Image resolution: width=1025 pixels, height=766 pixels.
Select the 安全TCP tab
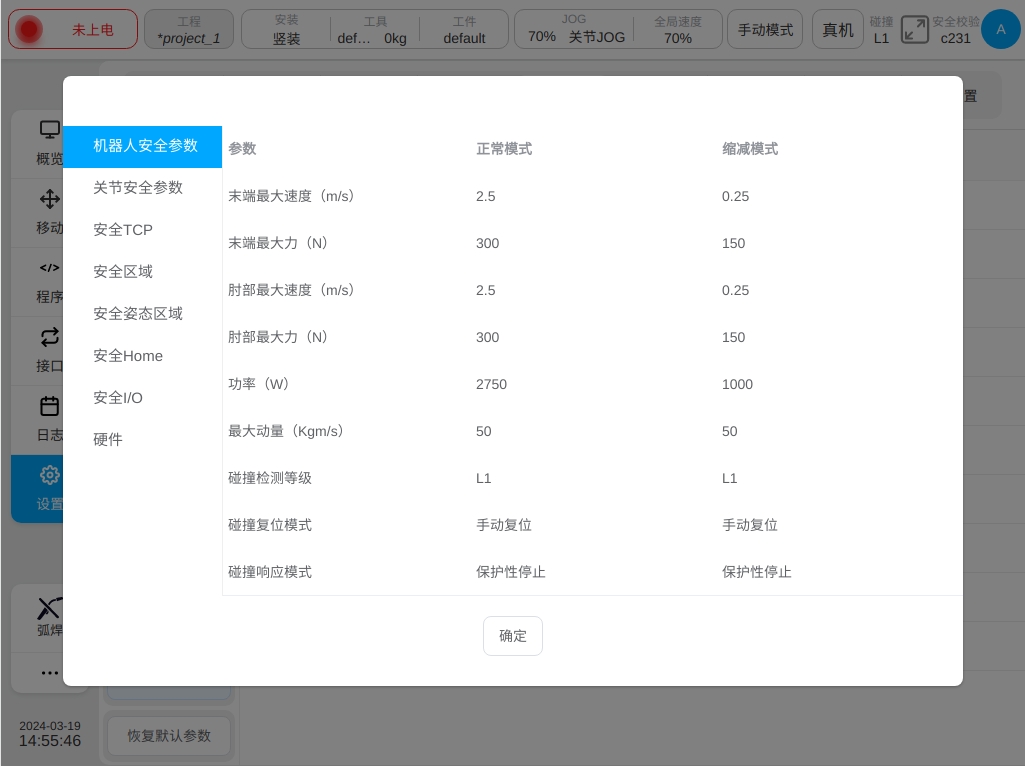123,230
